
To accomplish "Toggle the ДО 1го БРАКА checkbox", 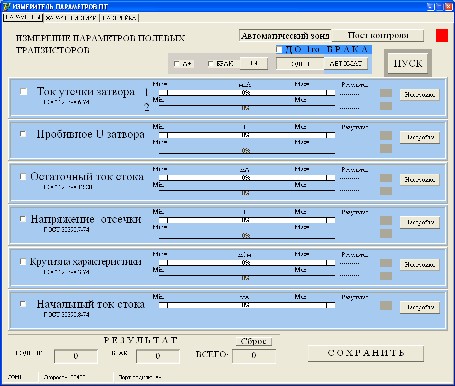I will 279,50.
